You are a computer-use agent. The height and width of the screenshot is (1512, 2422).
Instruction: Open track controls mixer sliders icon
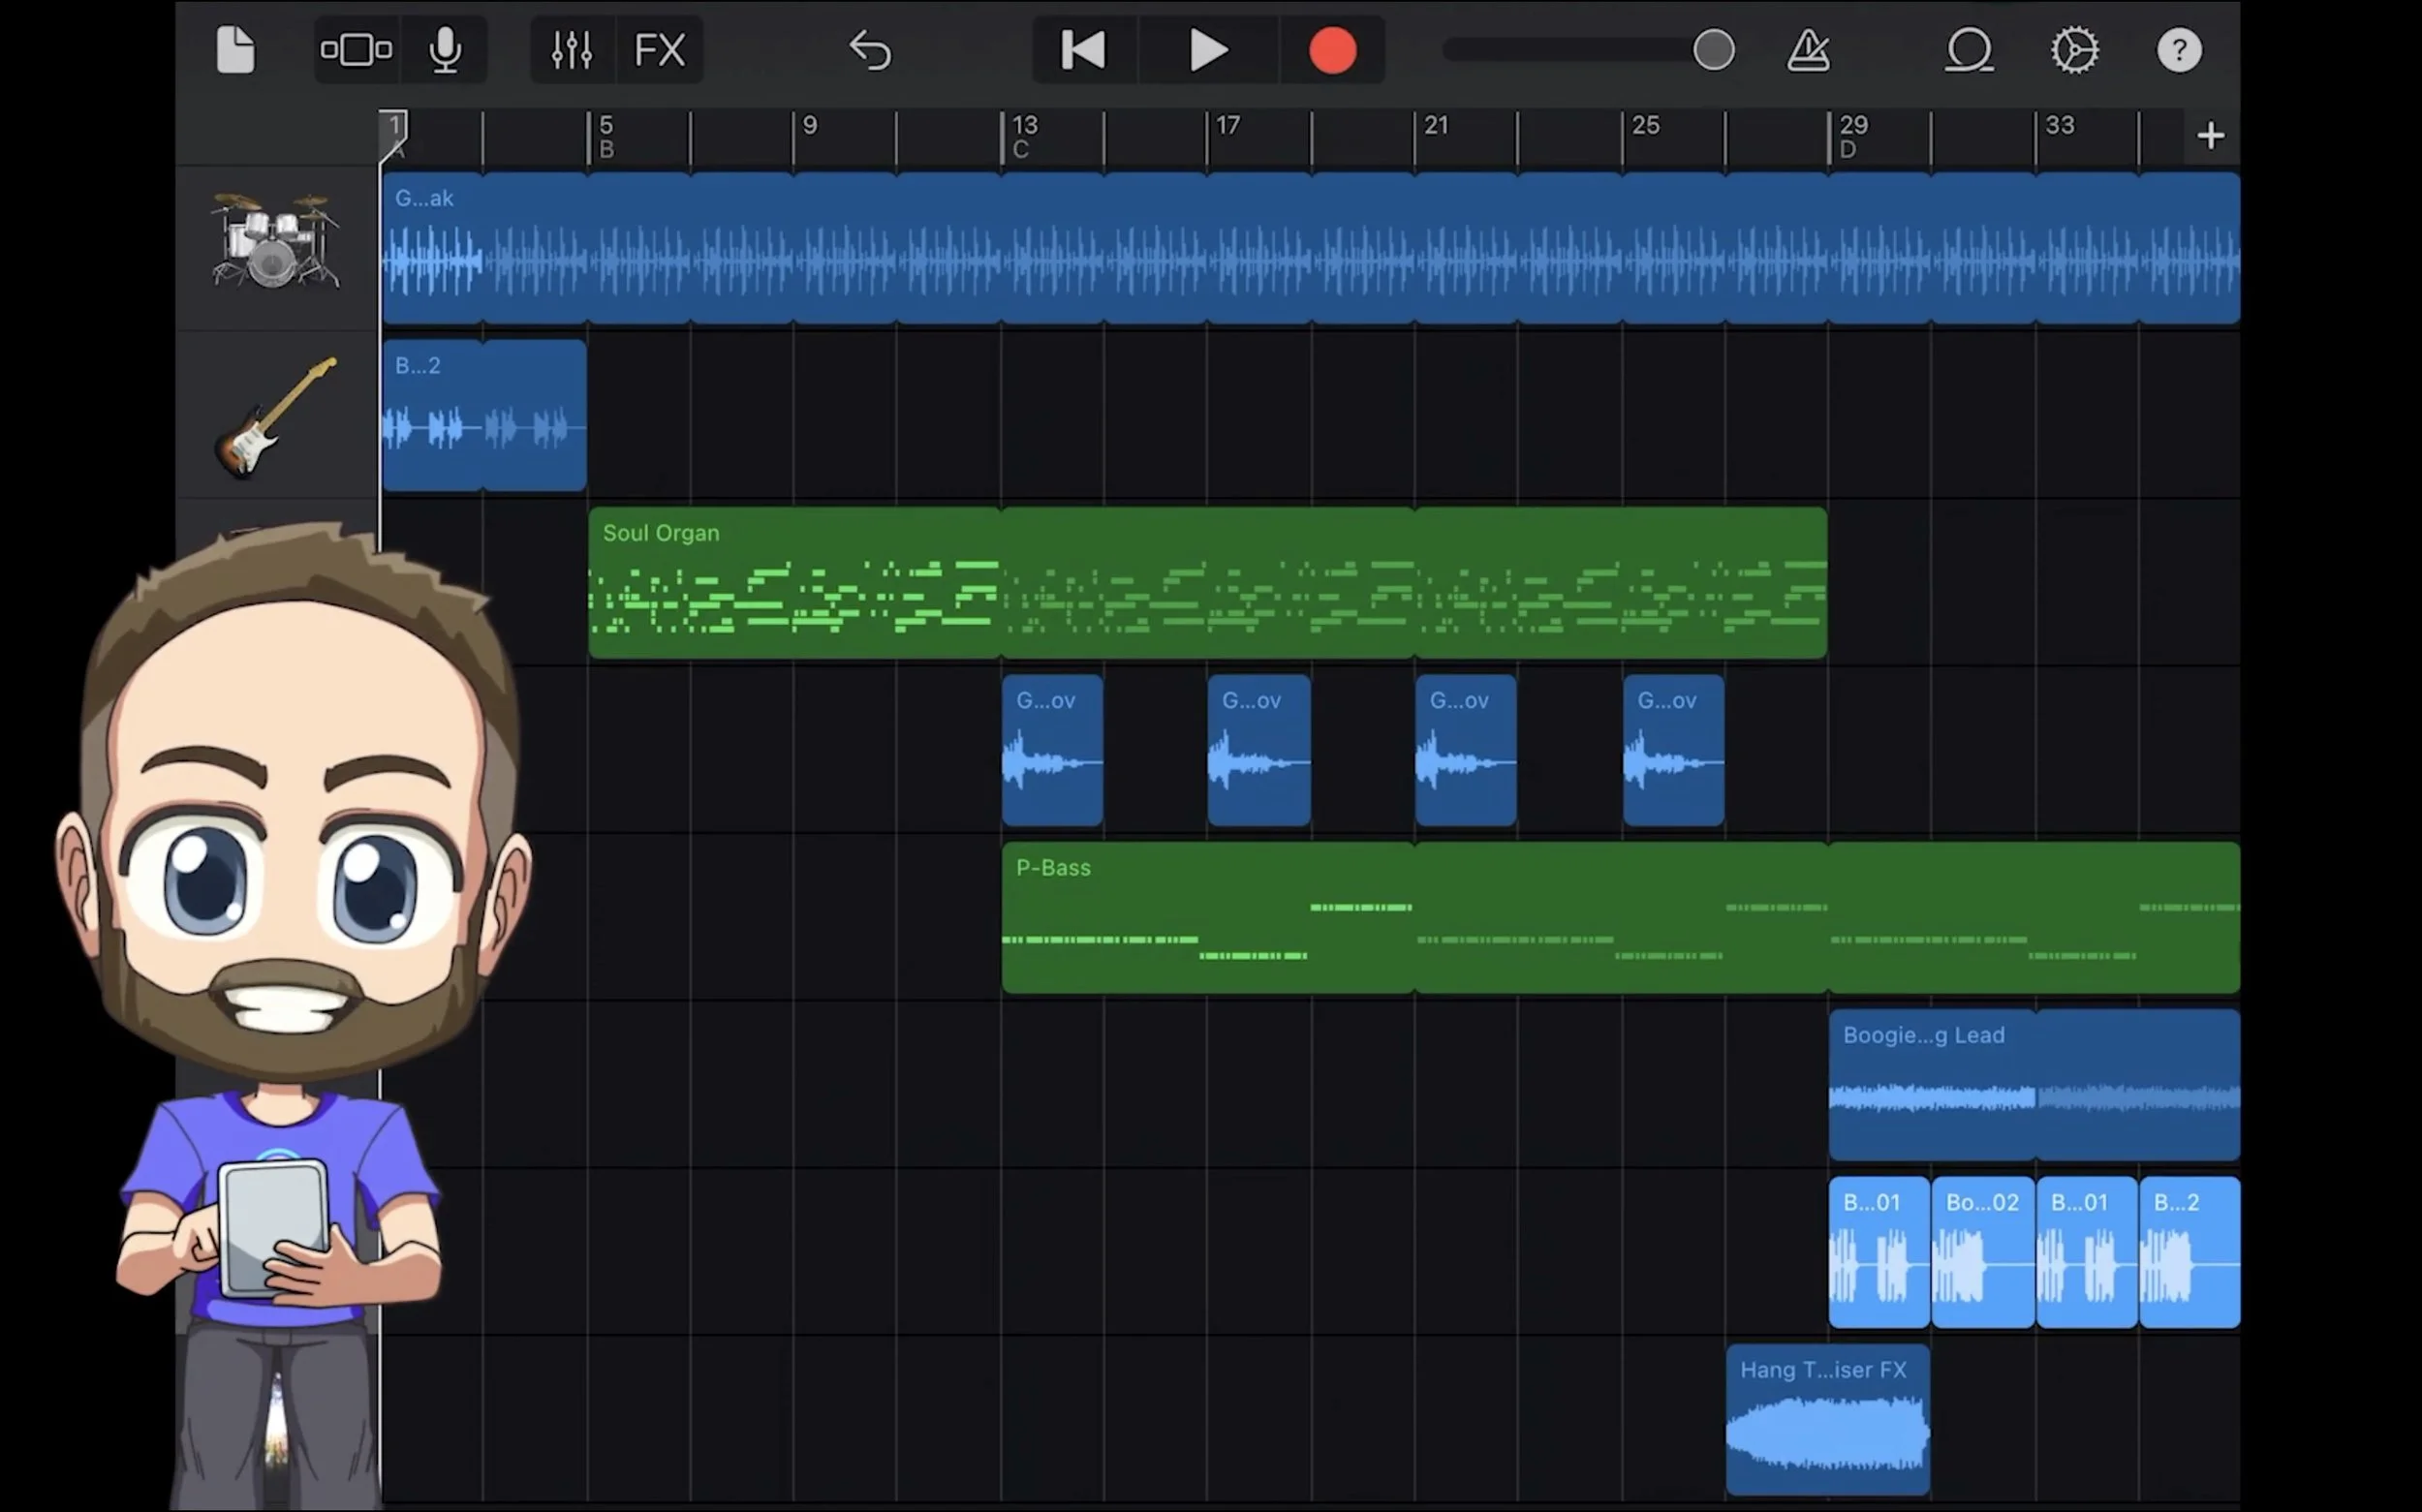572,50
